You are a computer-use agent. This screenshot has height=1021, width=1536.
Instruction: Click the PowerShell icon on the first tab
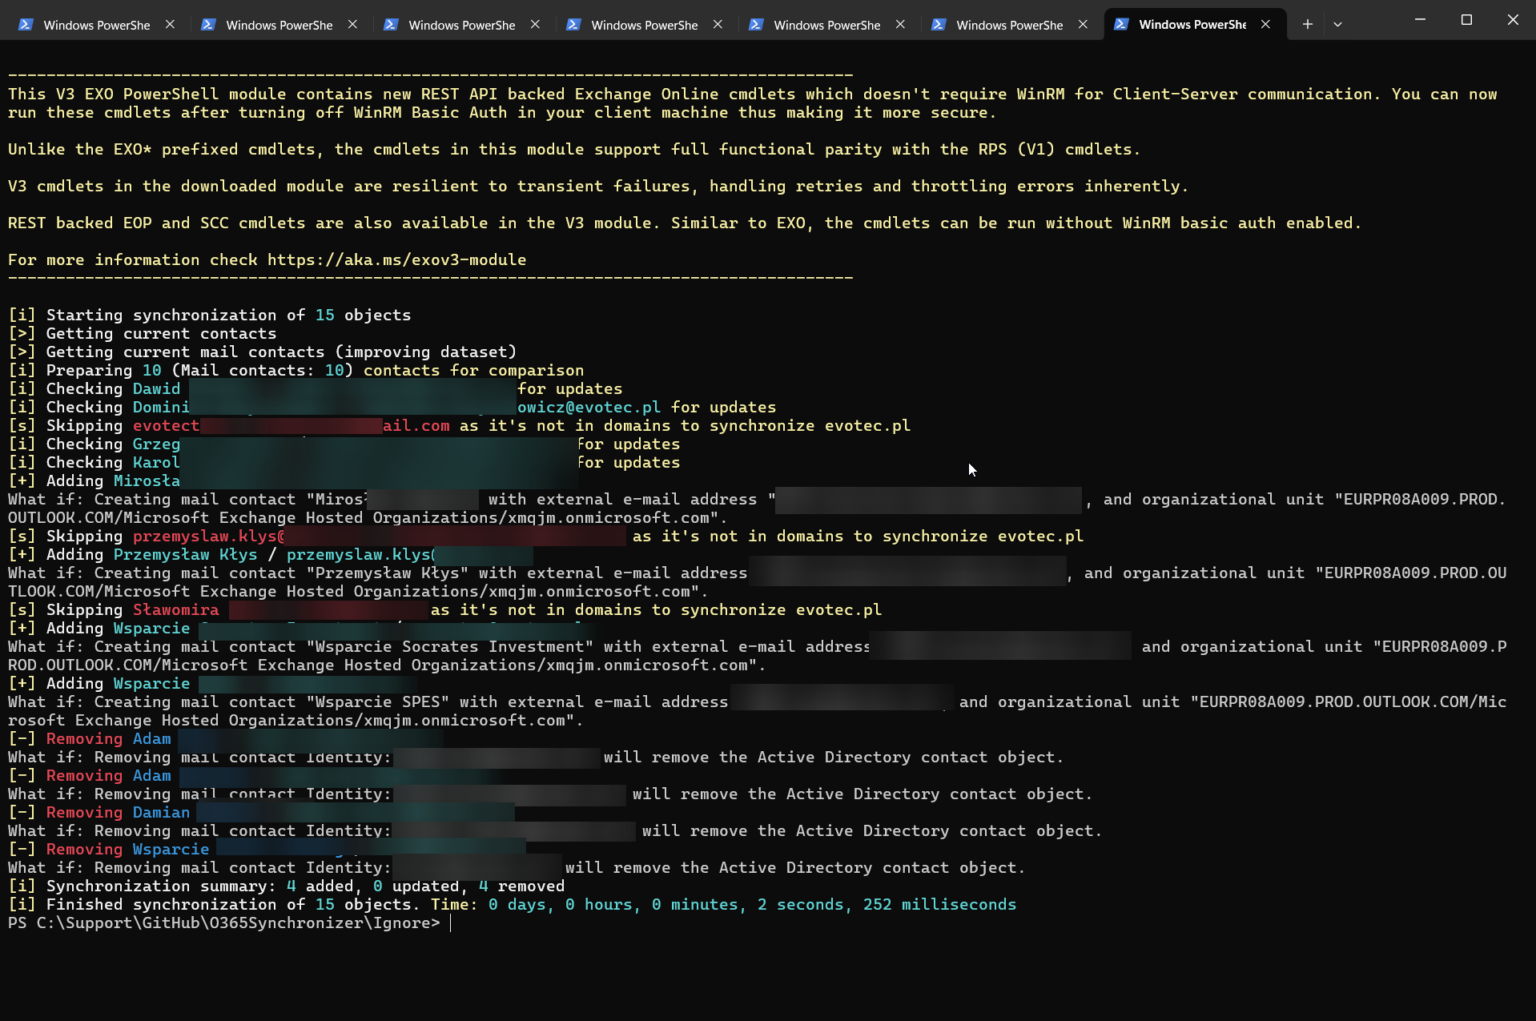(25, 25)
